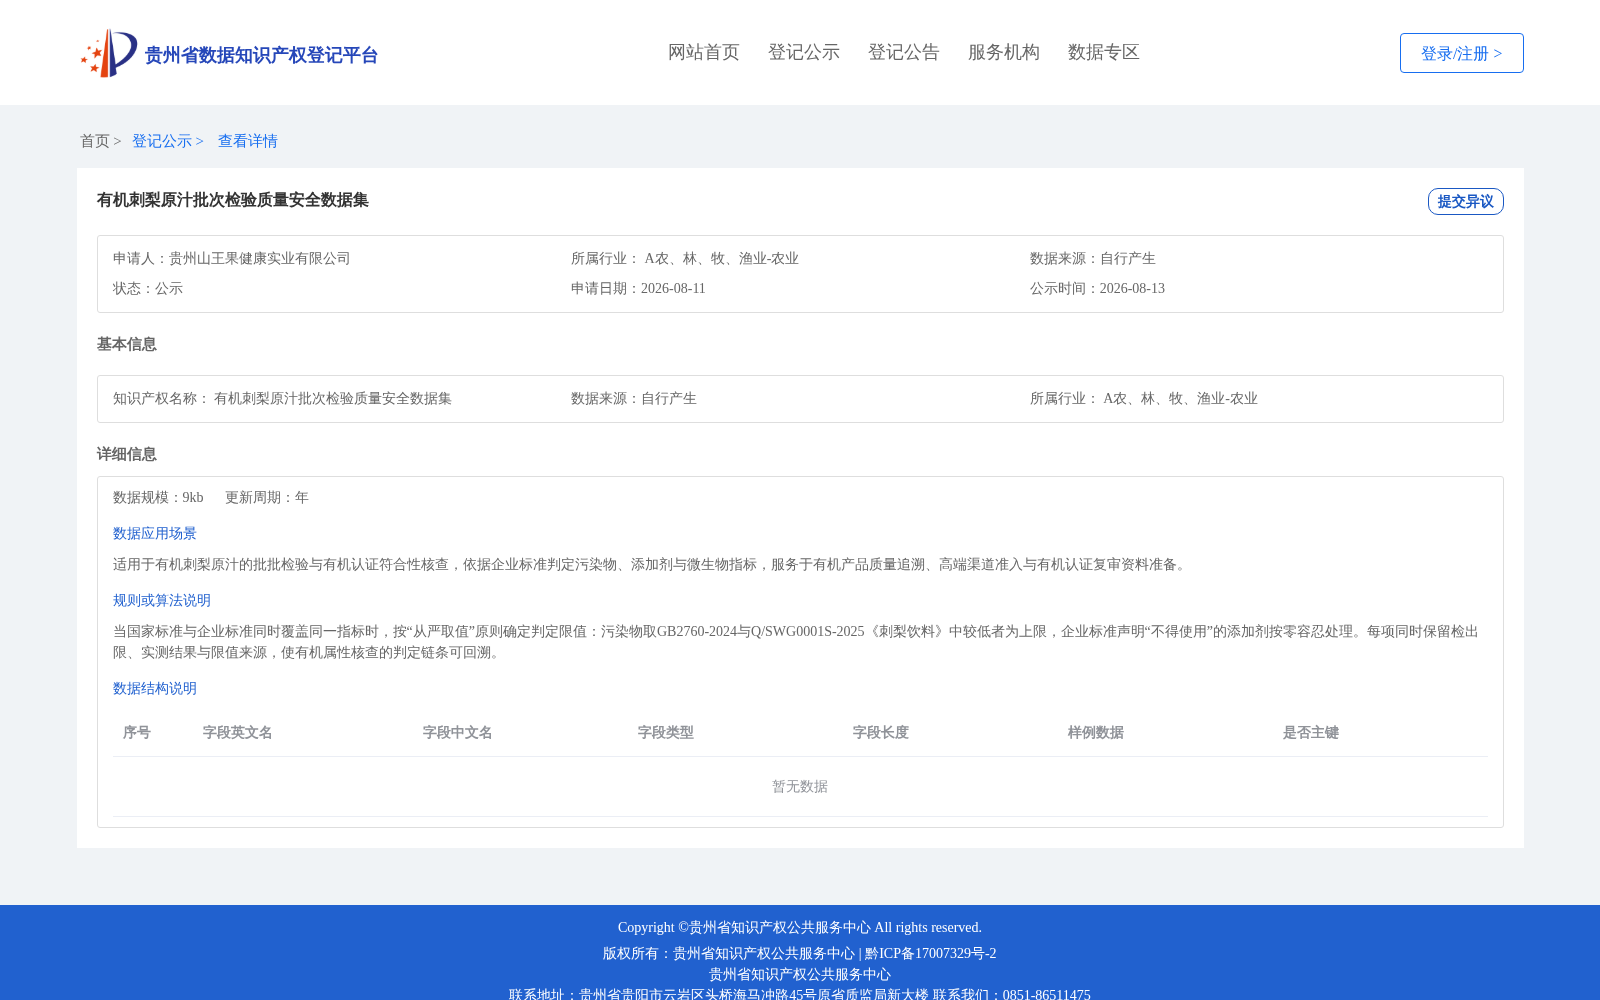The width and height of the screenshot is (1600, 1000).
Task: Click the 字段中文名 column header
Action: pyautogui.click(x=458, y=732)
